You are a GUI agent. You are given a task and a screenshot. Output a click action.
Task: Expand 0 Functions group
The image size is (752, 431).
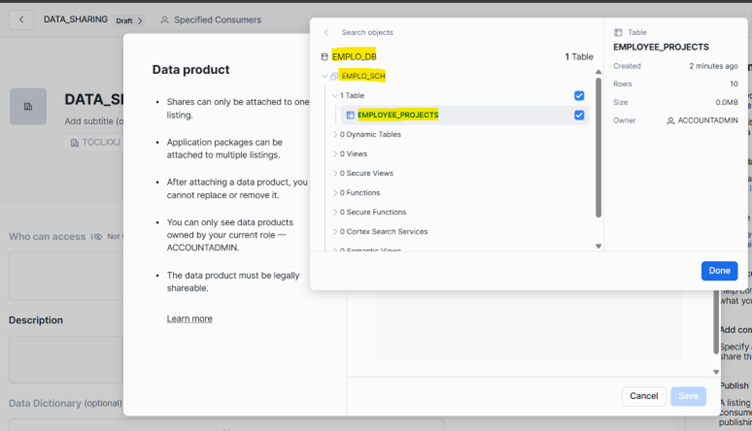(335, 193)
